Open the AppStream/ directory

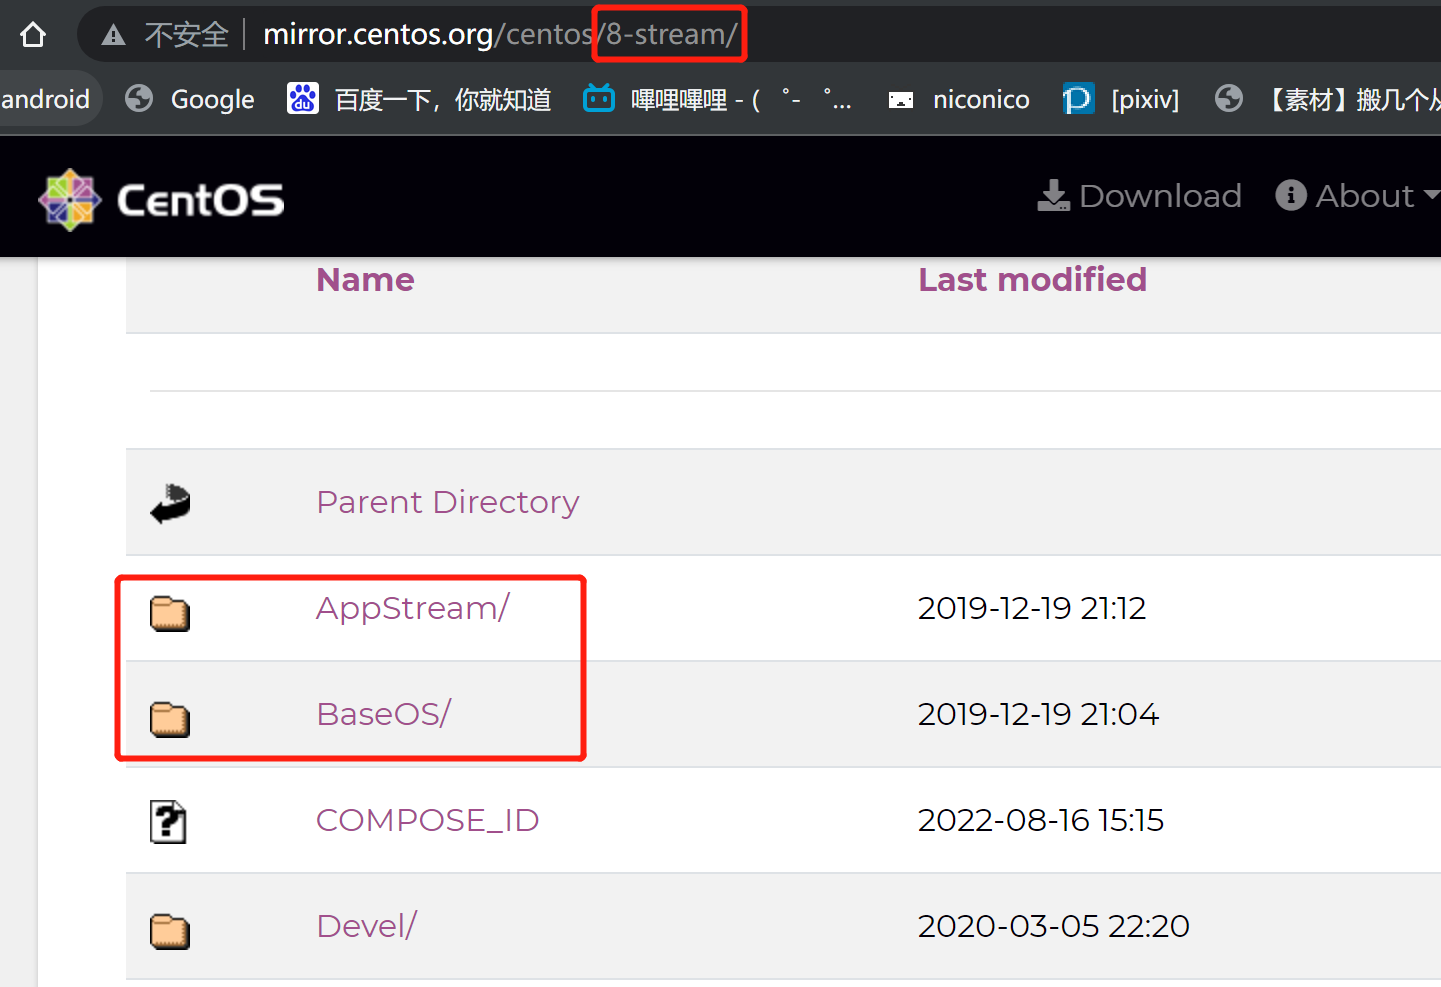pyautogui.click(x=413, y=608)
